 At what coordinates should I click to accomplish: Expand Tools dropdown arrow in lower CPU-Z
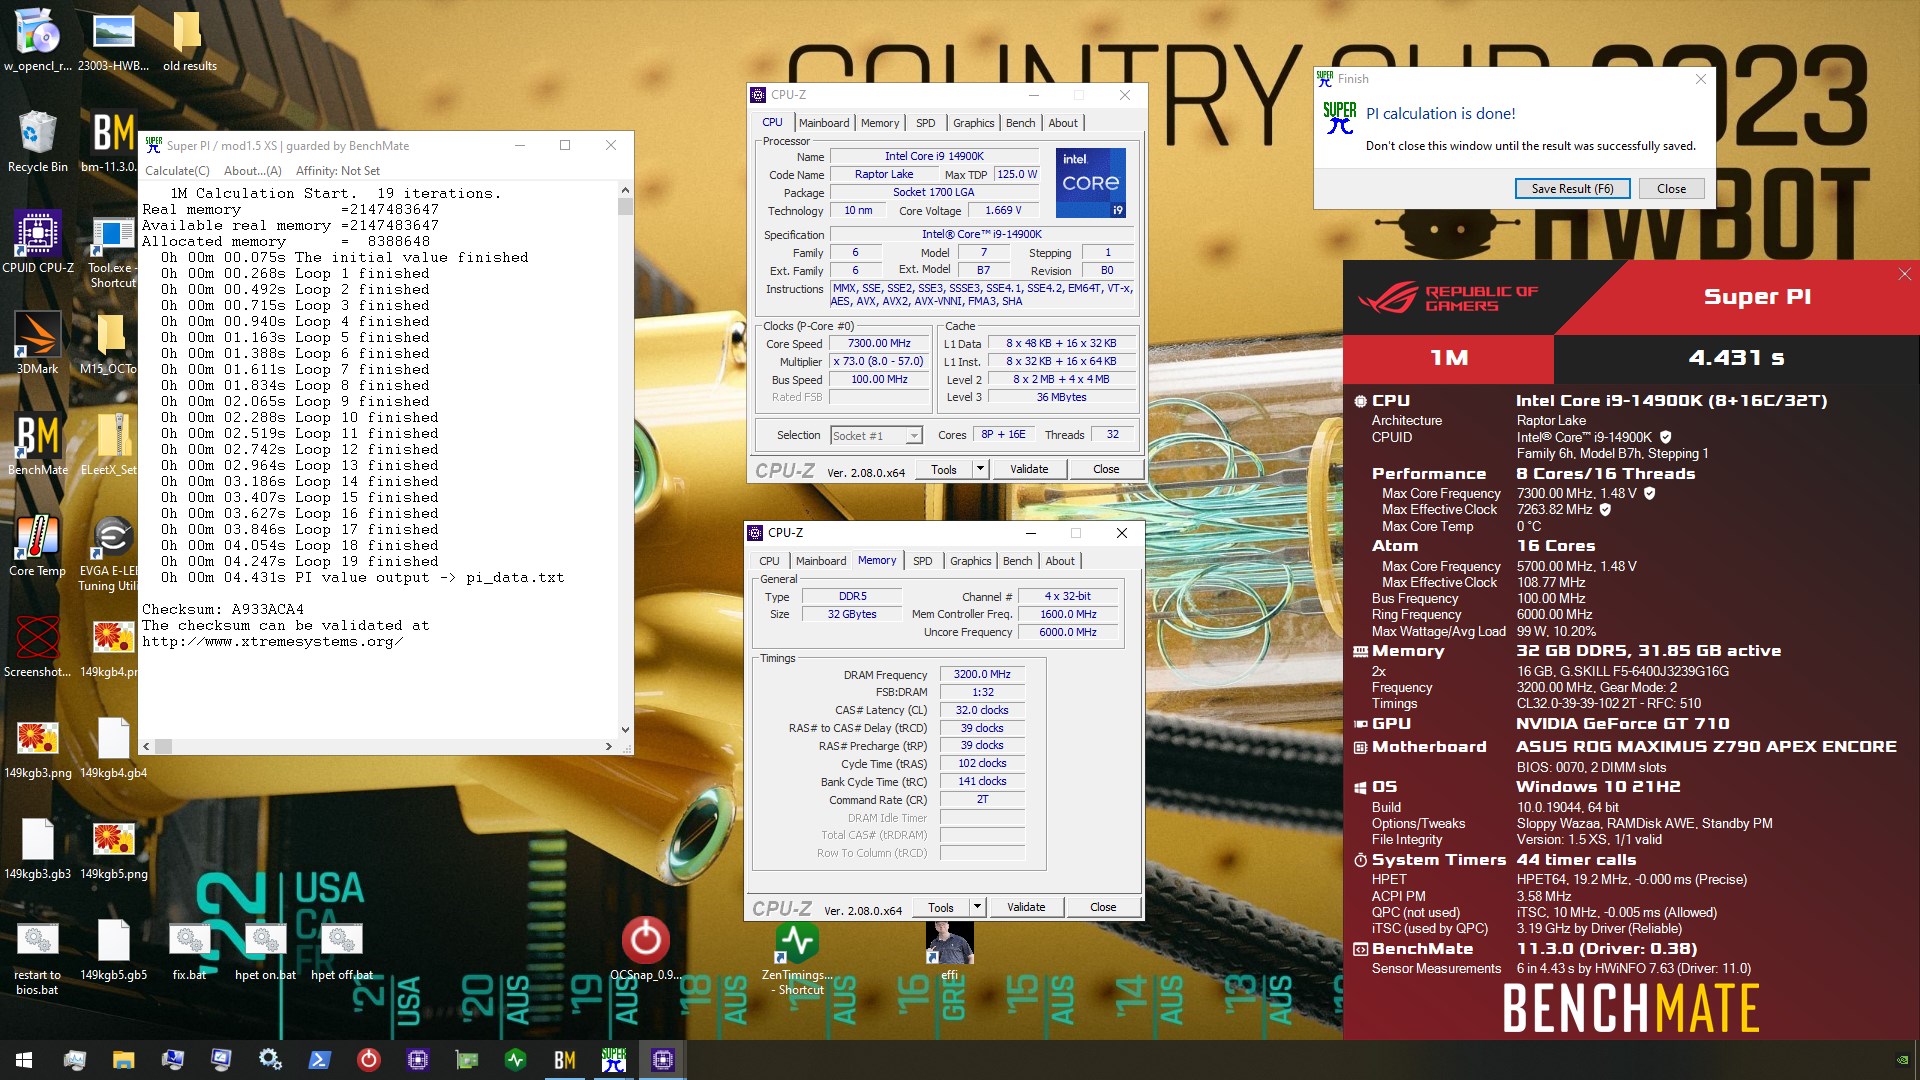click(x=977, y=907)
